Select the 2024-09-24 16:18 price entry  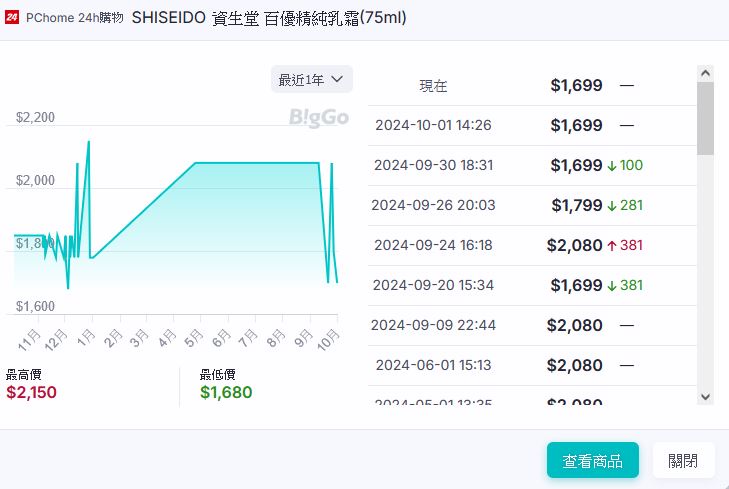click(x=530, y=245)
